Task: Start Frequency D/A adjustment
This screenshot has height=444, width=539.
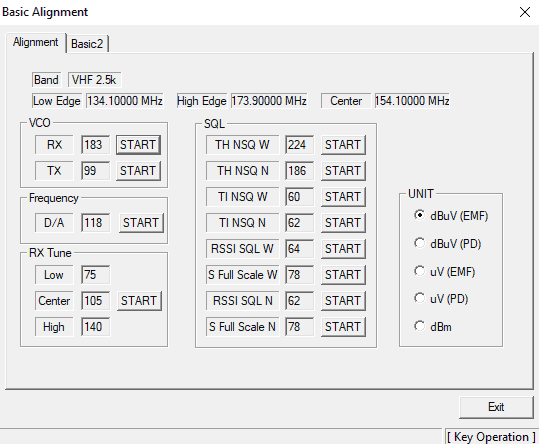Action: [x=141, y=223]
